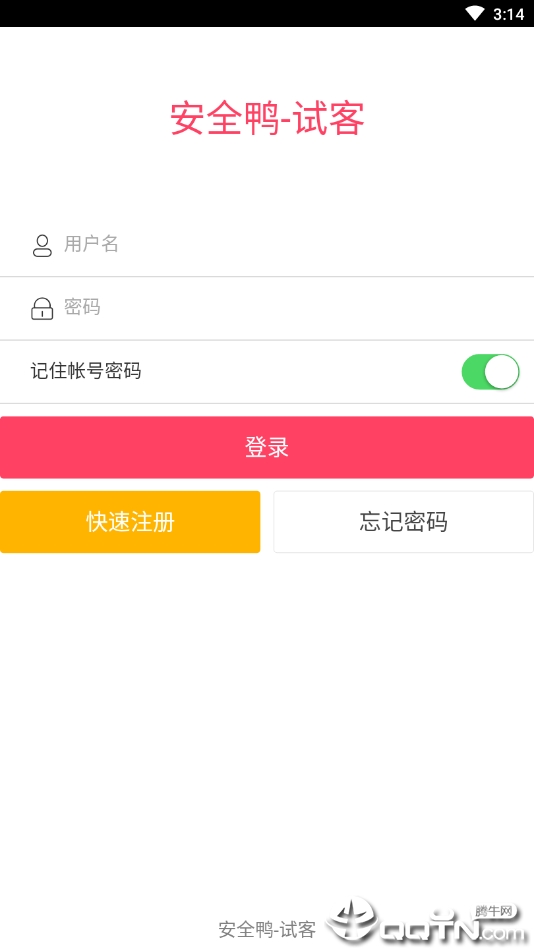Click the yellow 快速注册 button
This screenshot has width=534, height=949.
pos(130,522)
